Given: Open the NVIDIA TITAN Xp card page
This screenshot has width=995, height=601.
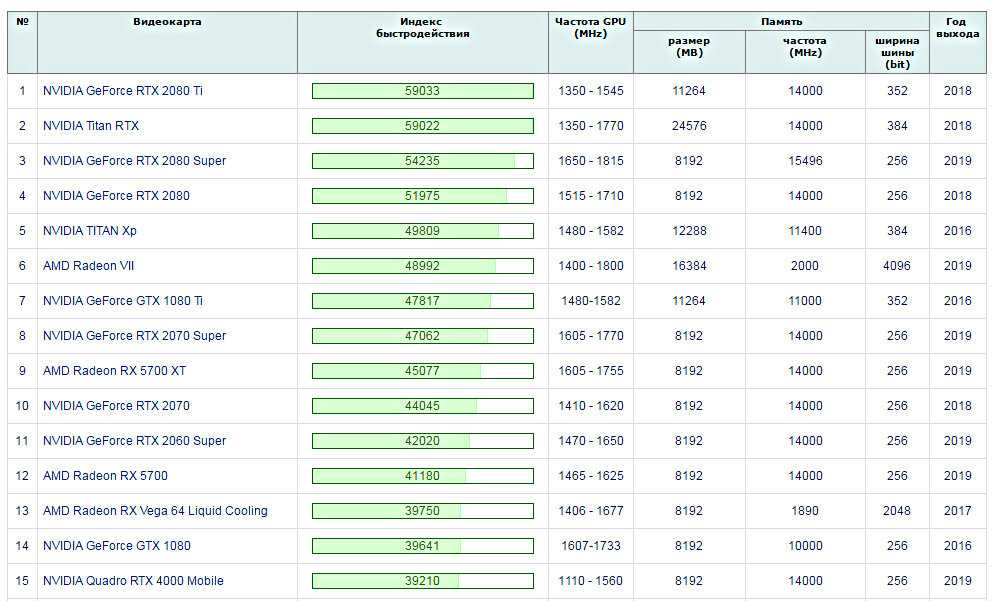Looking at the screenshot, I should coord(89,230).
